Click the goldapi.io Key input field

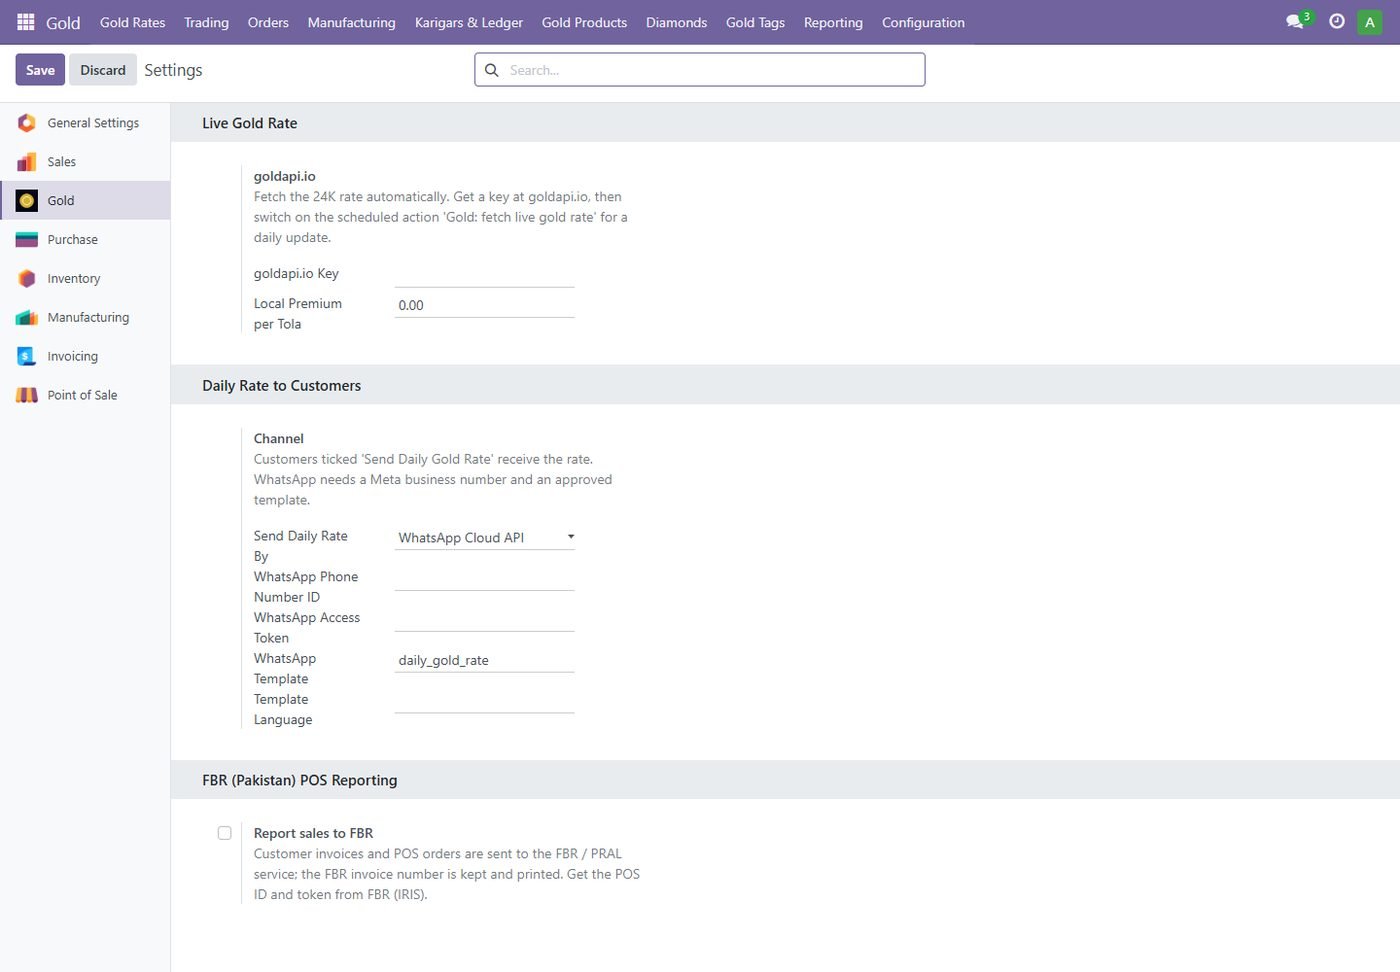(485, 275)
